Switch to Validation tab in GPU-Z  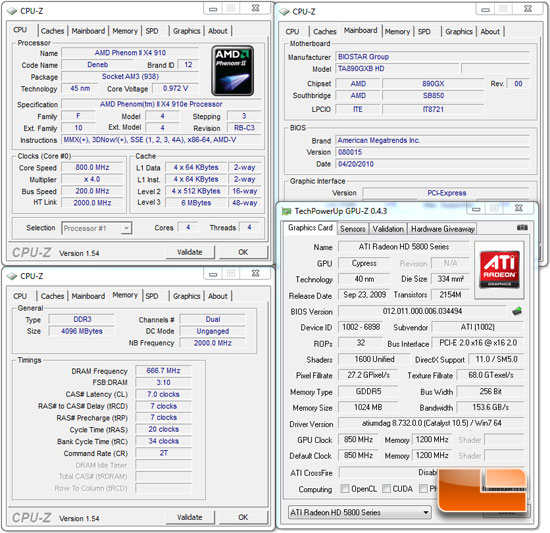tap(388, 229)
